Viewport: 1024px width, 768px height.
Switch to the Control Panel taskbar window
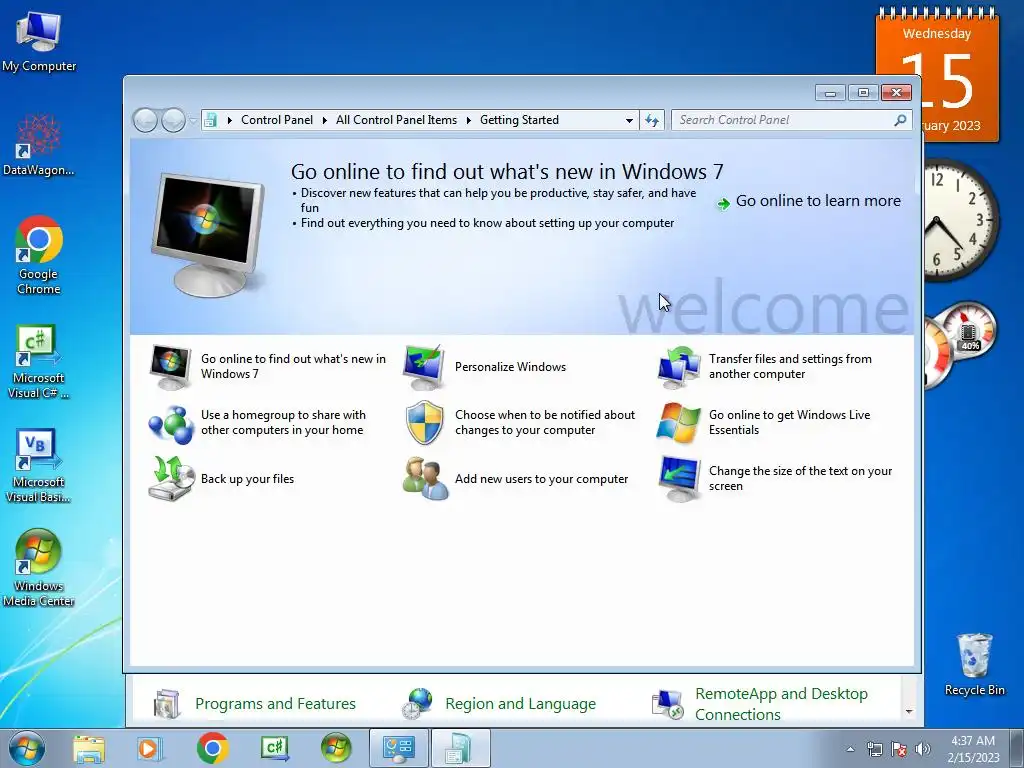tap(399, 748)
